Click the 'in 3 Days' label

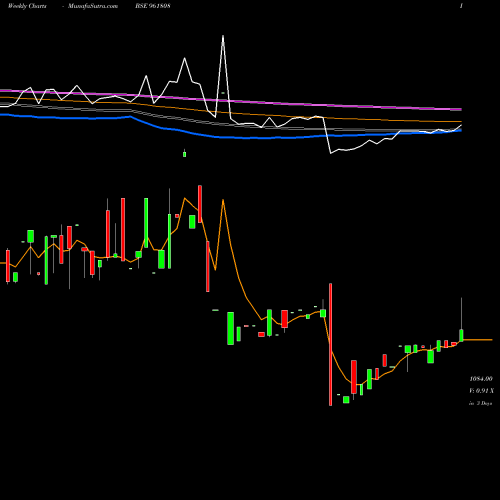pyautogui.click(x=480, y=403)
